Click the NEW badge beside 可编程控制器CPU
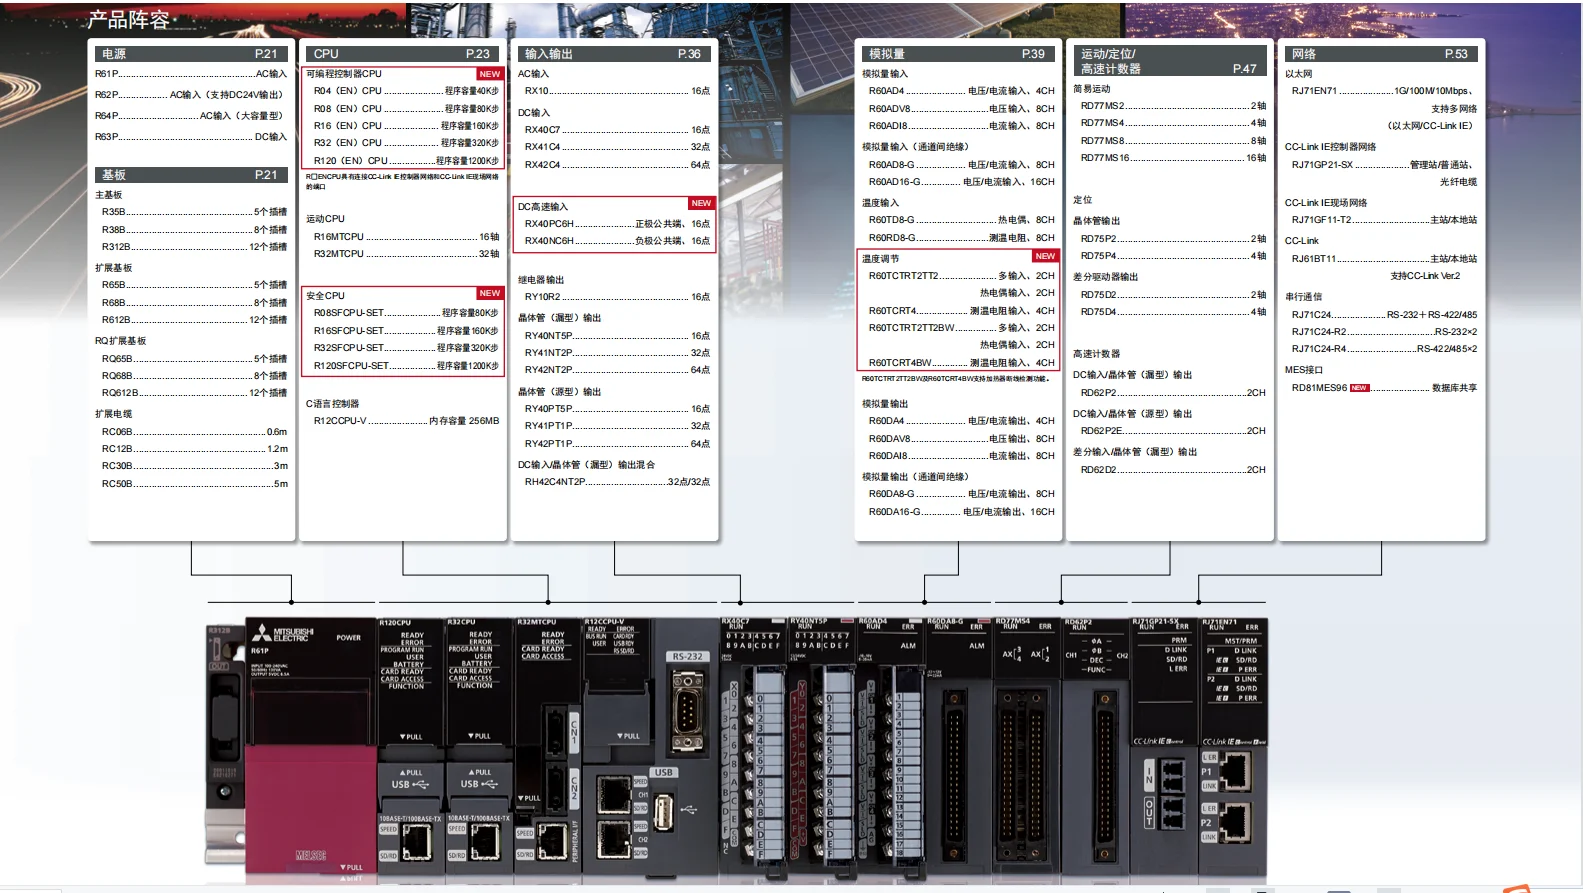The image size is (1583, 893). tap(489, 74)
